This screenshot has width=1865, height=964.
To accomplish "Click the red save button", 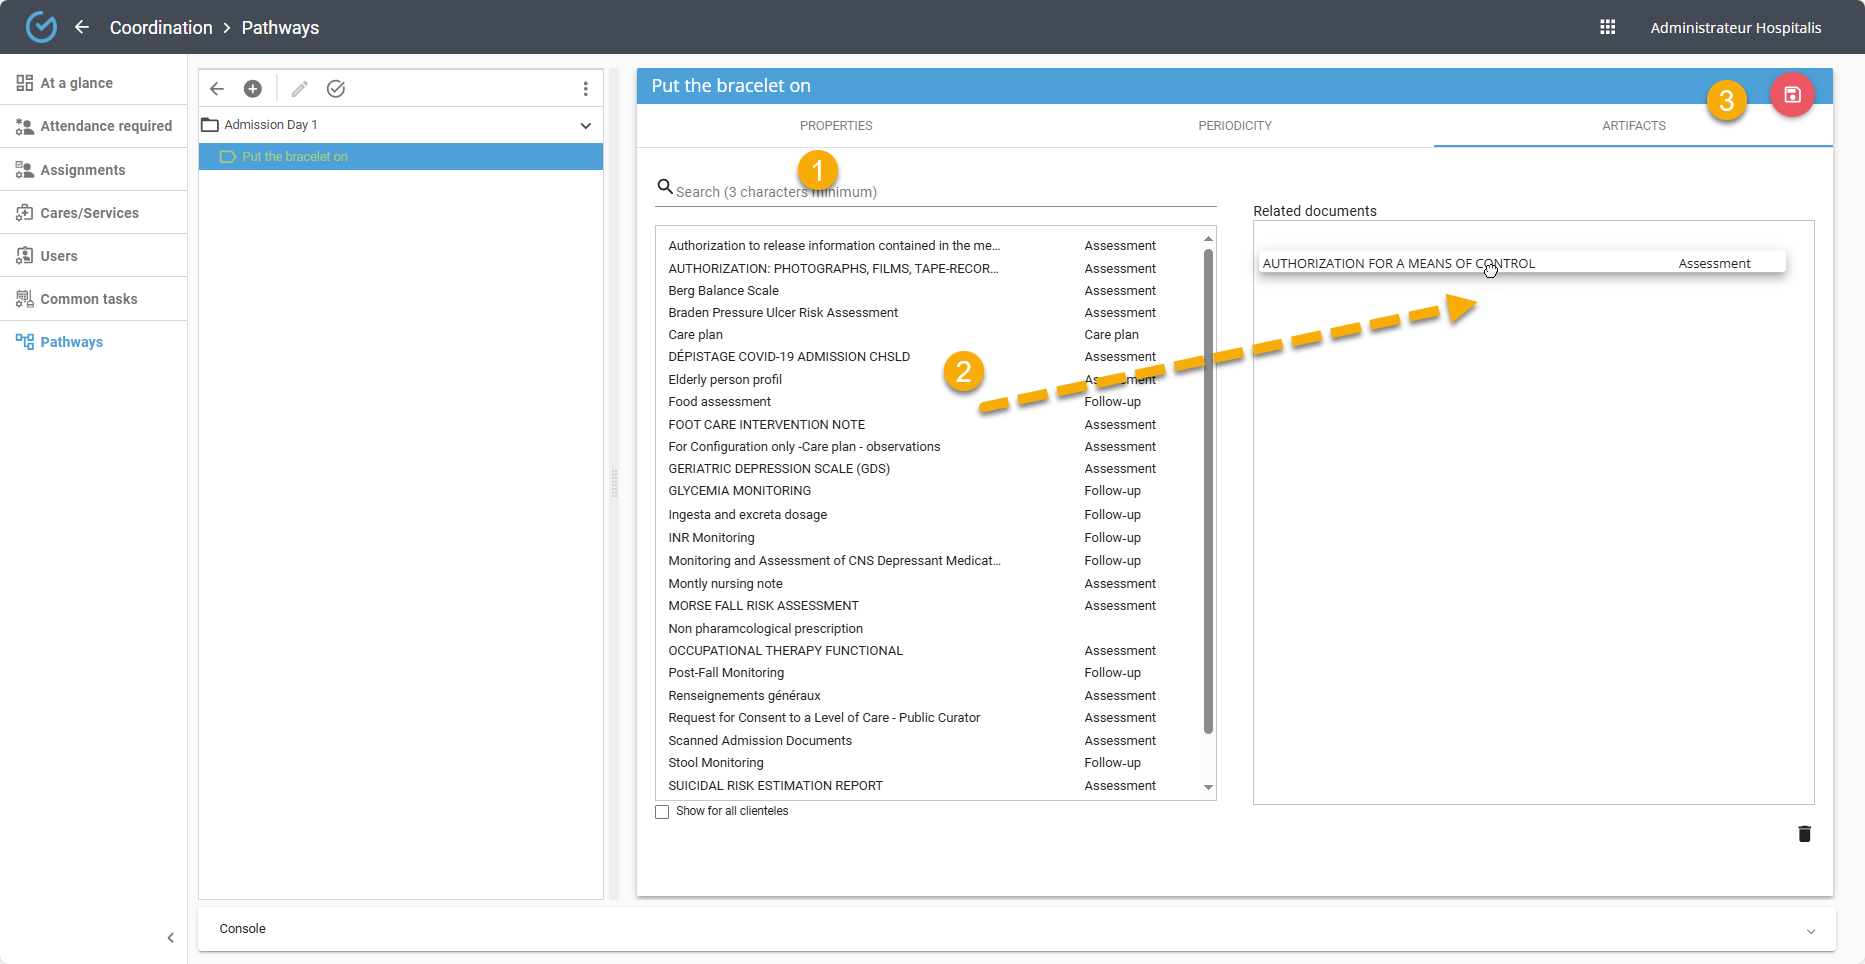I will [x=1792, y=95].
